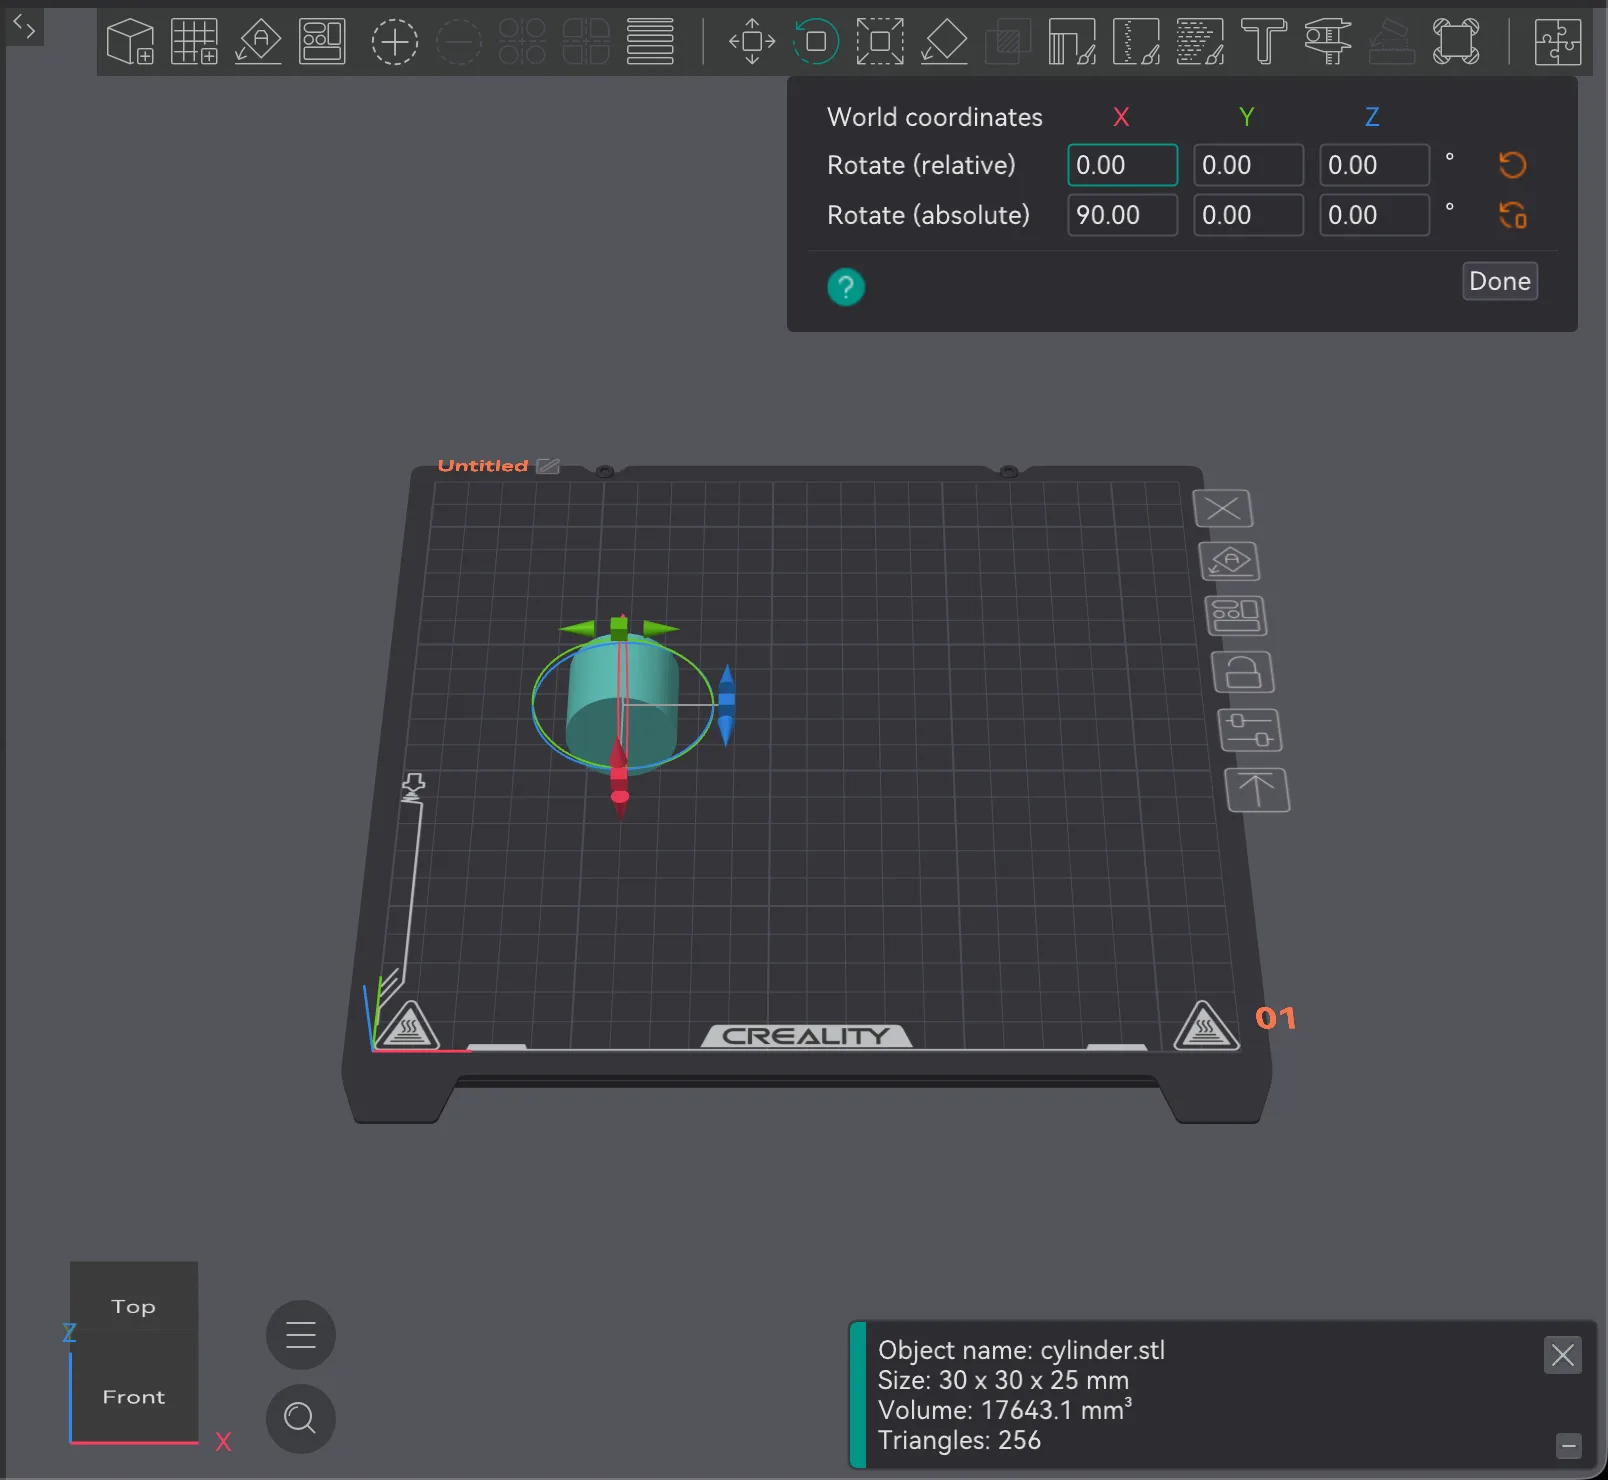Open the assembly view puzzle icon
Screen dimensions: 1608x1480
click(x=1558, y=42)
